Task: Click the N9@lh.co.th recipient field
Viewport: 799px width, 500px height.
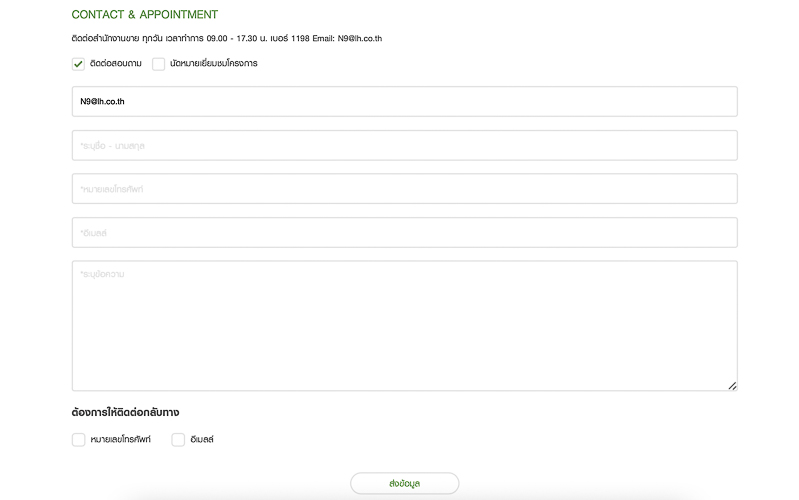Action: (x=405, y=101)
